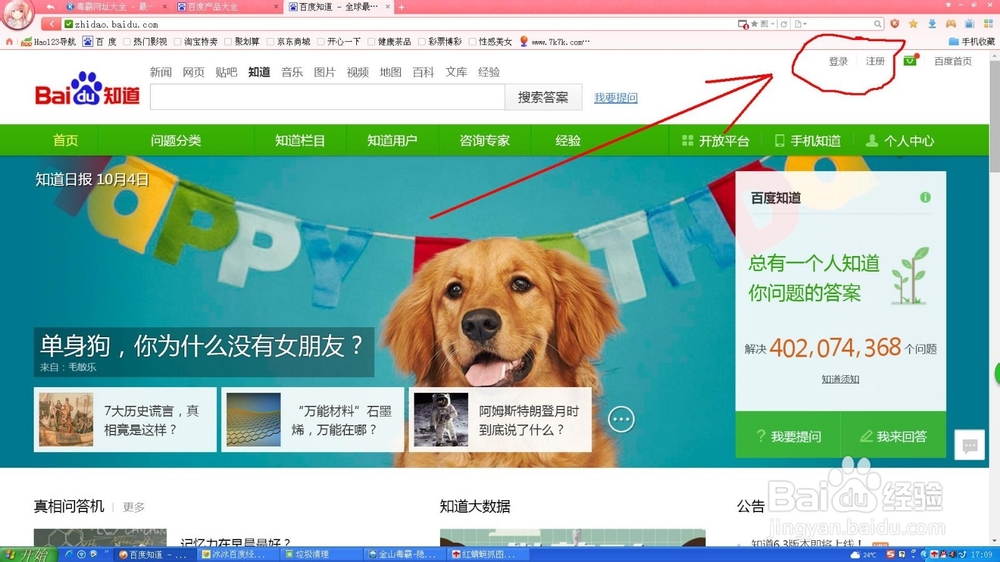Open the 手机收藏 folder icon
This screenshot has height=562, width=1000.
(x=953, y=41)
